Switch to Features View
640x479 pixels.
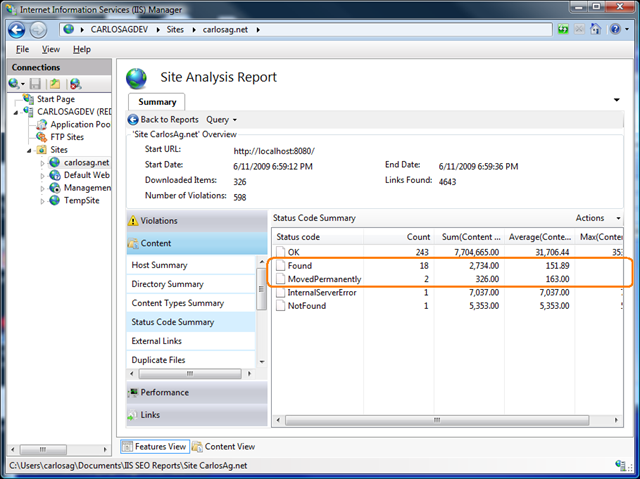pos(155,447)
